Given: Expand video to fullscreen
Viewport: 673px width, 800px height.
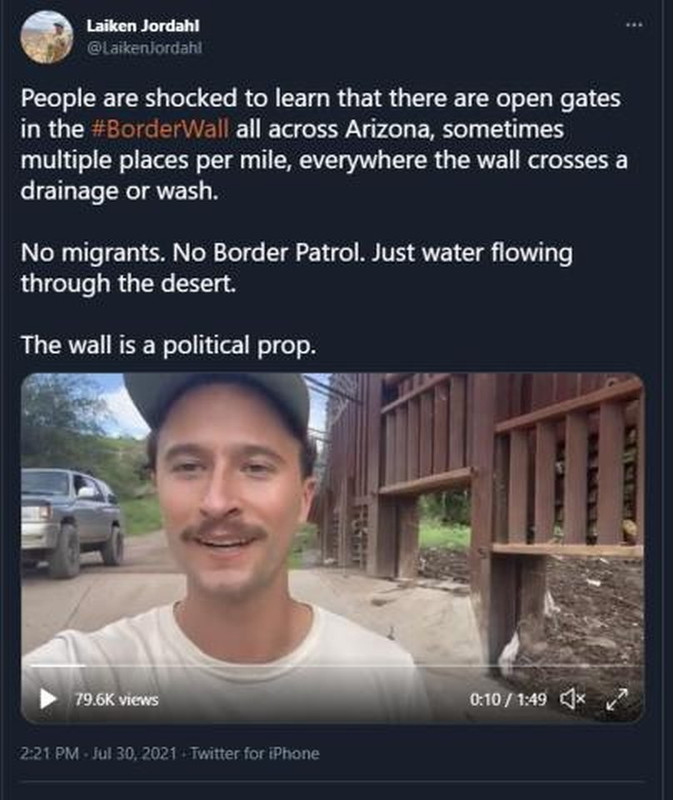Looking at the screenshot, I should pyautogui.click(x=617, y=698).
